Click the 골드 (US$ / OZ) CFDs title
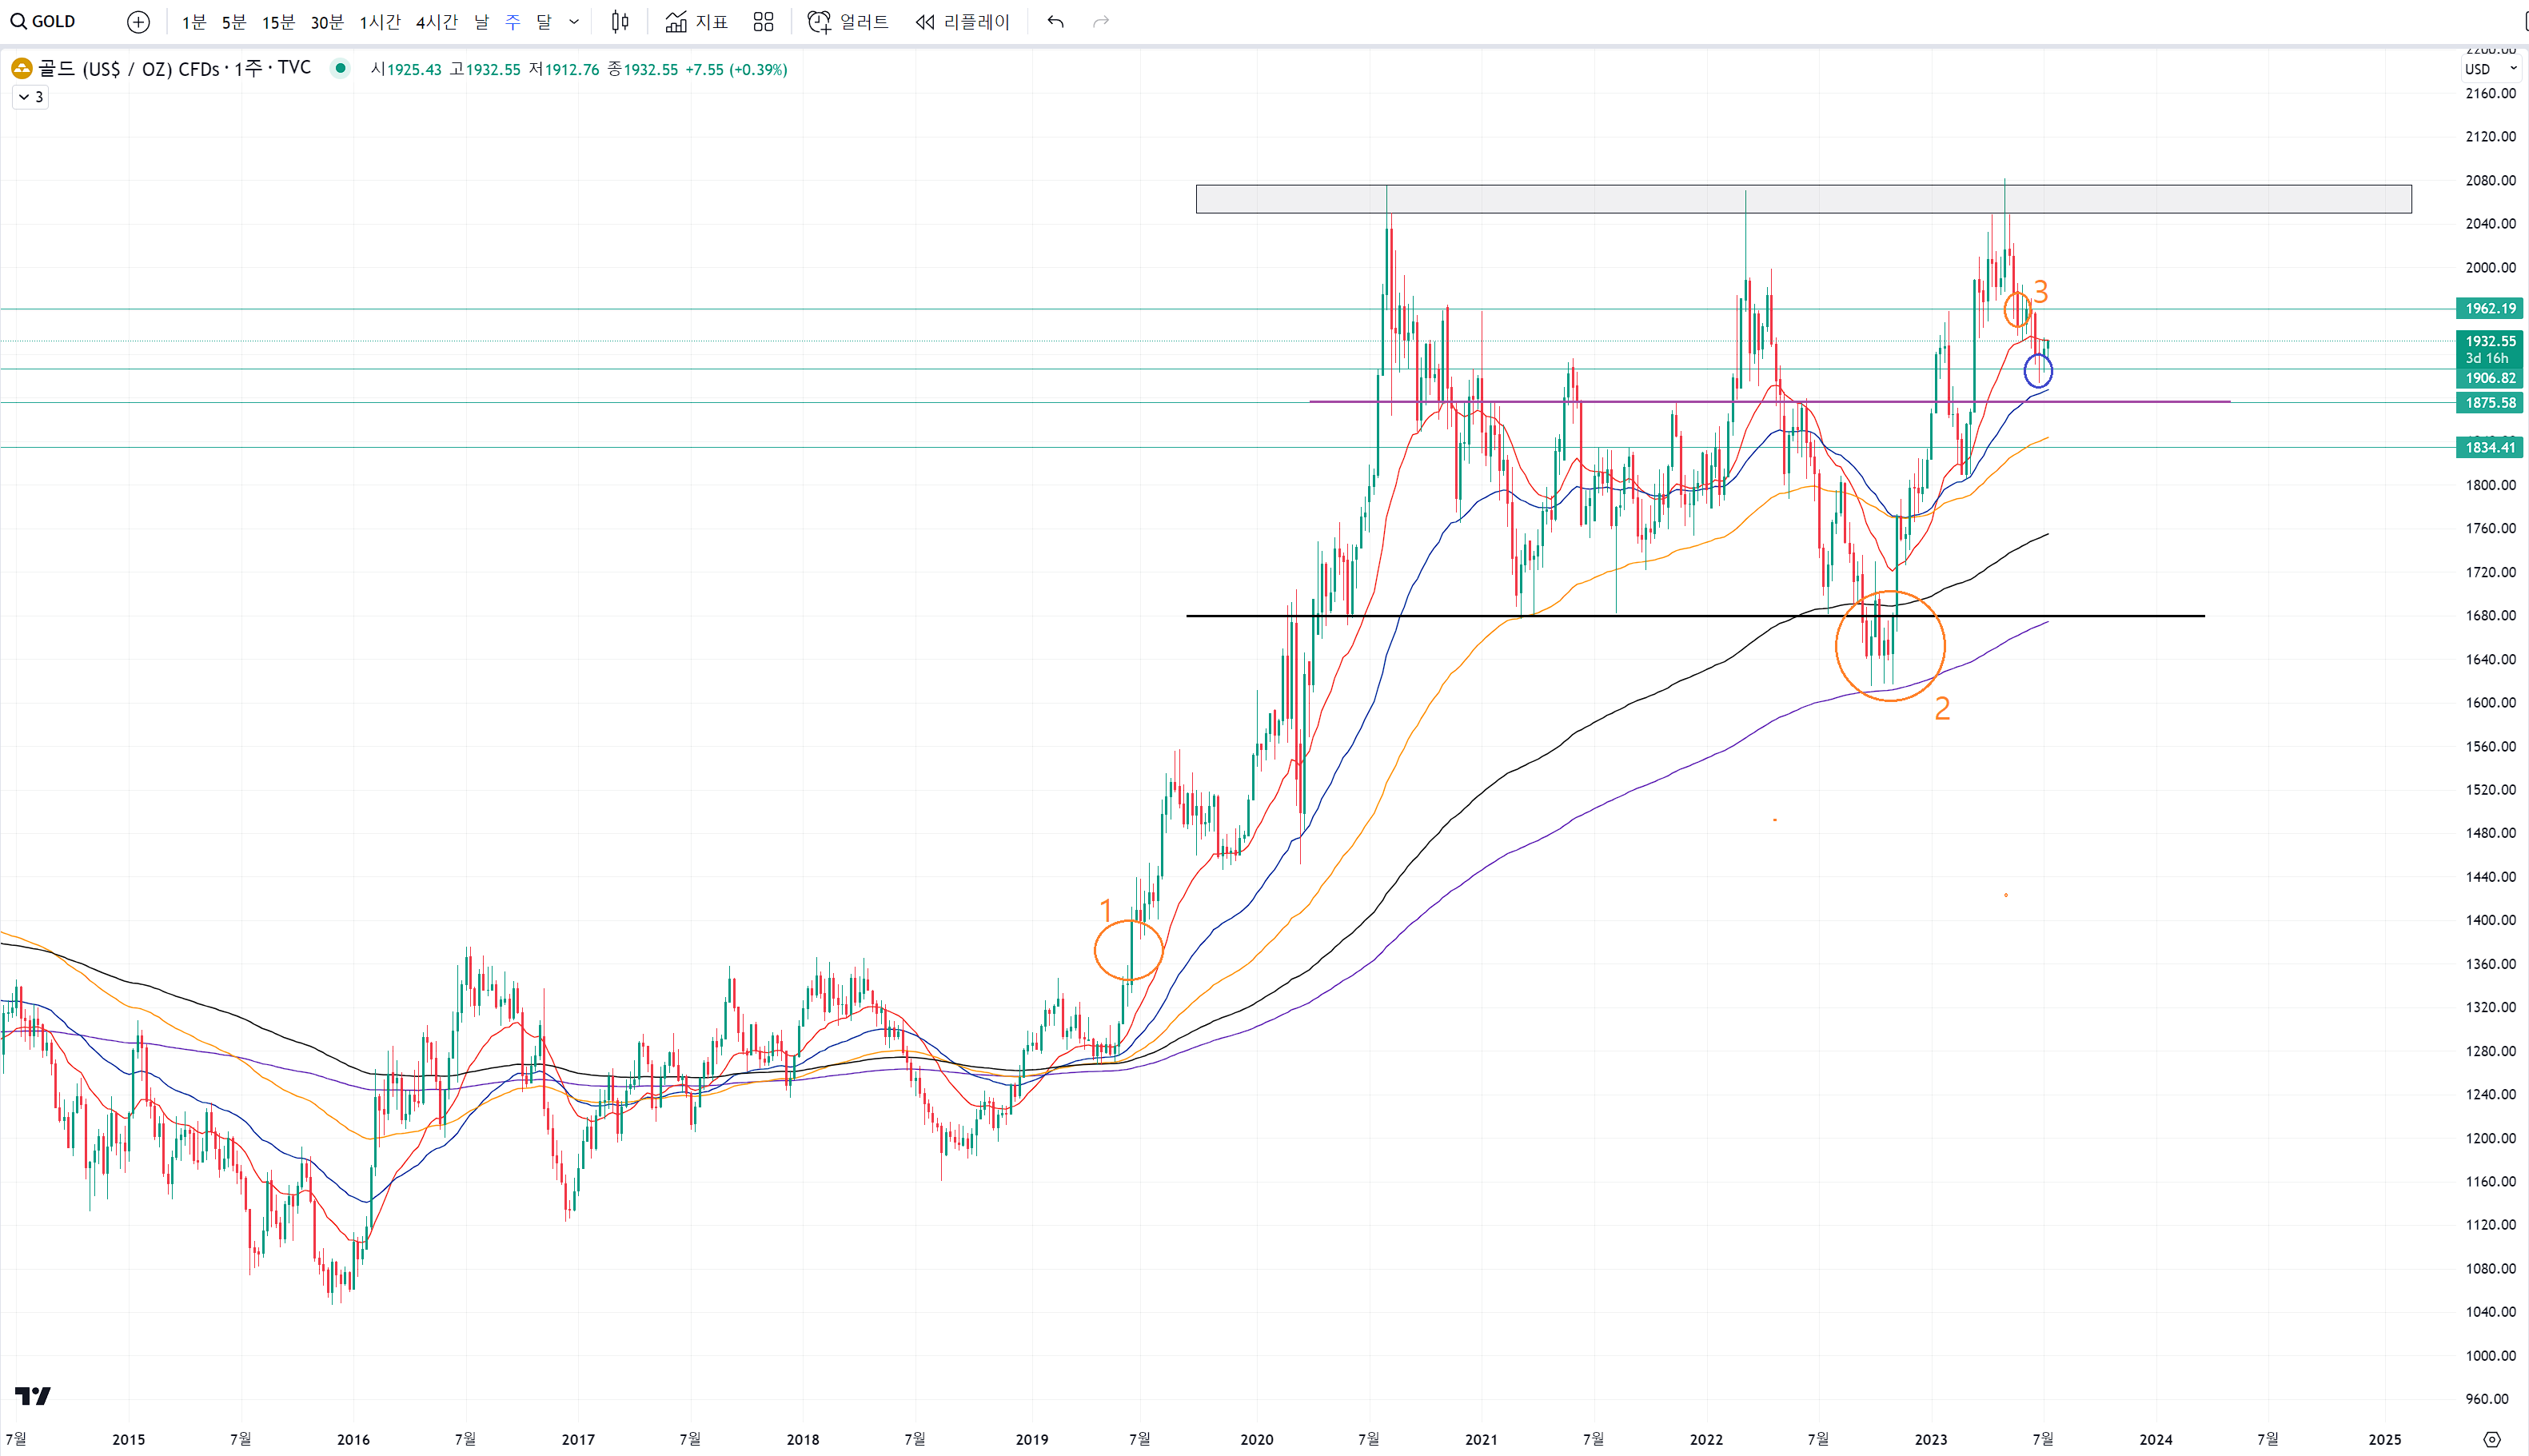 pos(128,69)
